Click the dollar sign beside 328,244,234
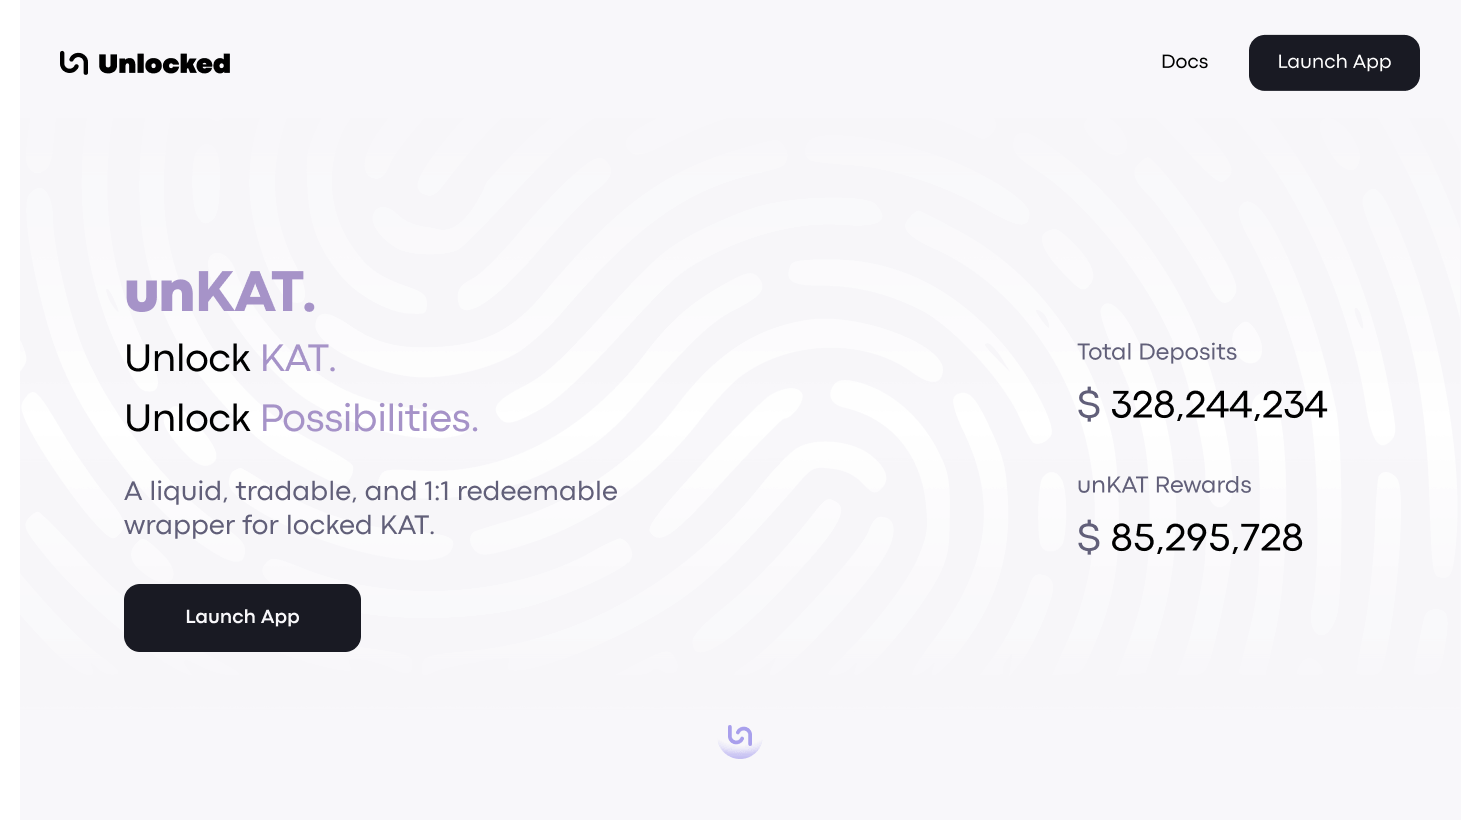 point(1088,405)
